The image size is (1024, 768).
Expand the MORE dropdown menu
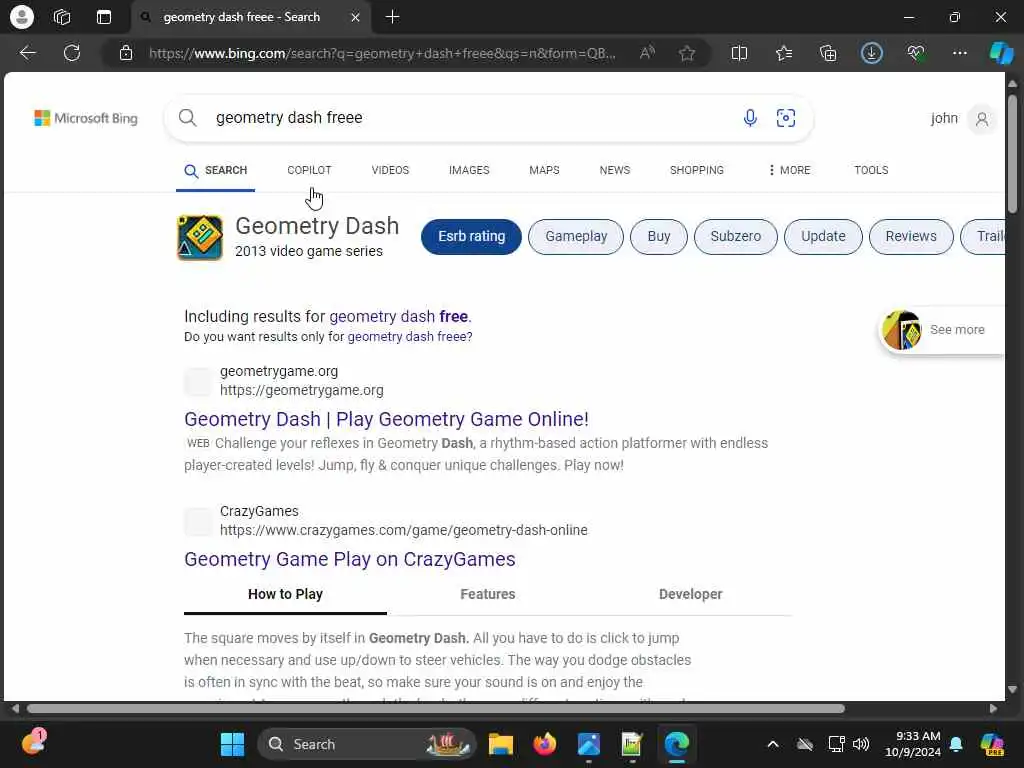click(789, 170)
